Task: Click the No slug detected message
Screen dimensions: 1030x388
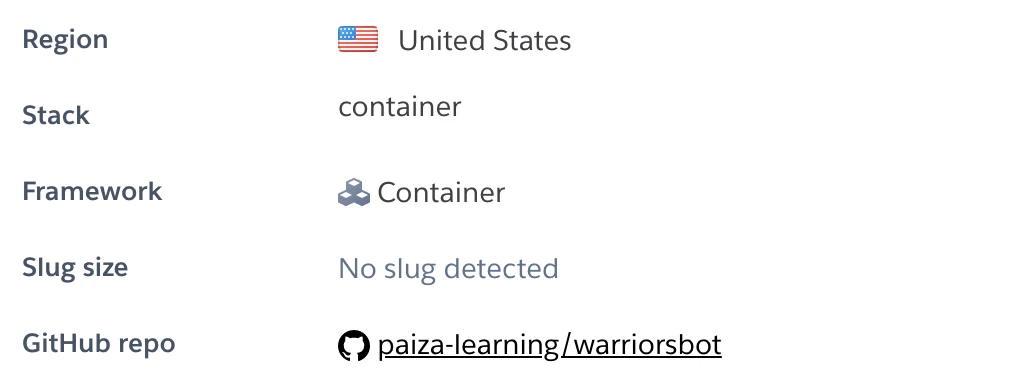Action: (x=449, y=269)
